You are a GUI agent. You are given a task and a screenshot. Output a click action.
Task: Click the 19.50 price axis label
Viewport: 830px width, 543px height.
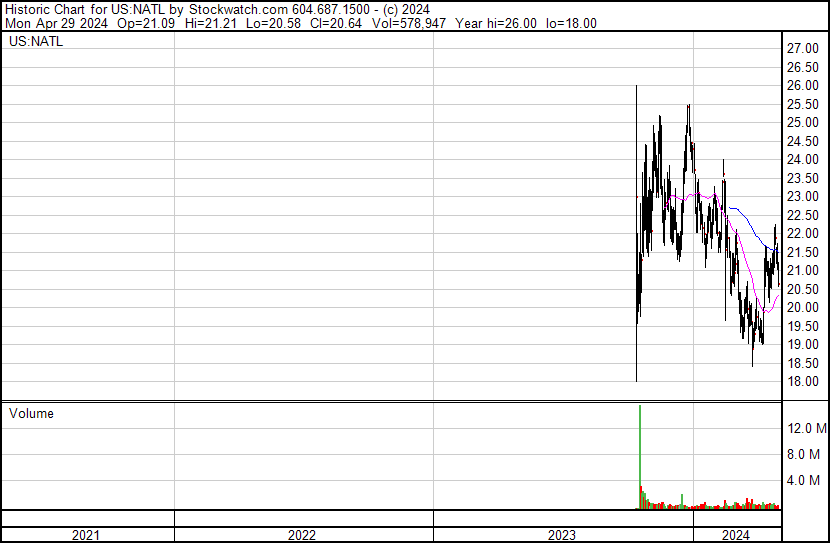pos(802,326)
